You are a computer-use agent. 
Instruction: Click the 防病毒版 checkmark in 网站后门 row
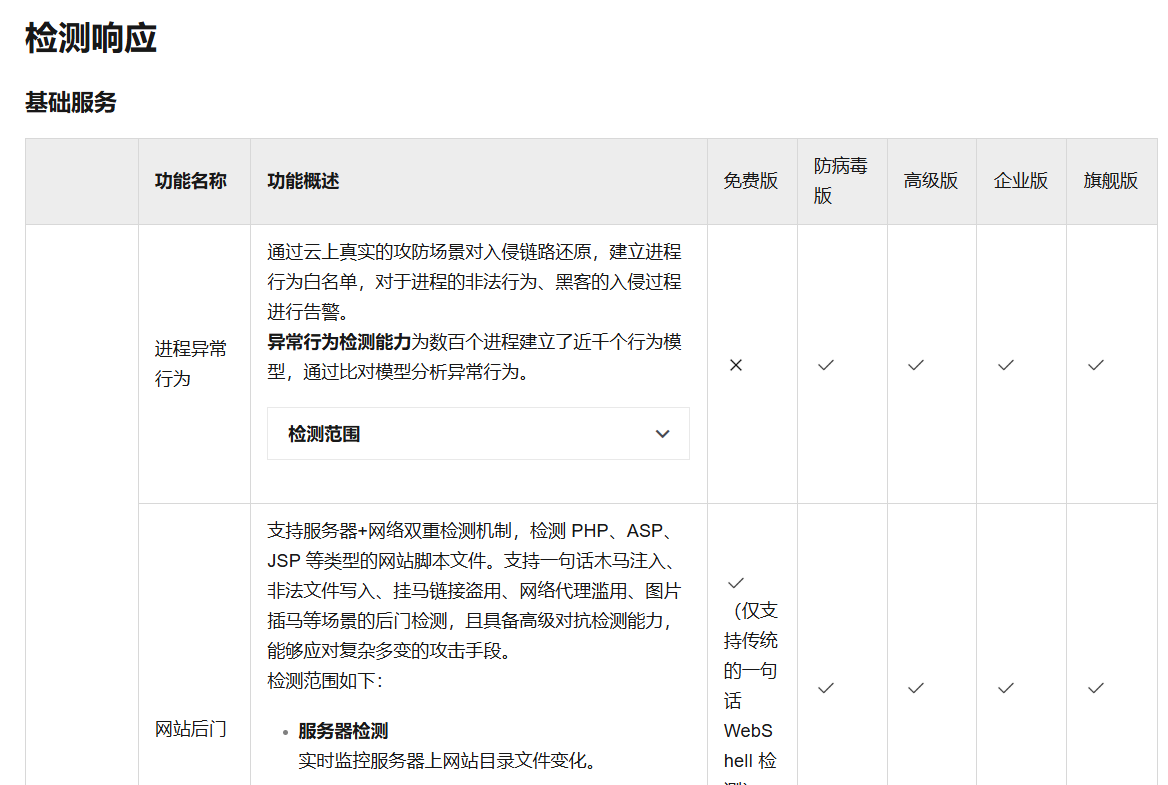[x=826, y=688]
